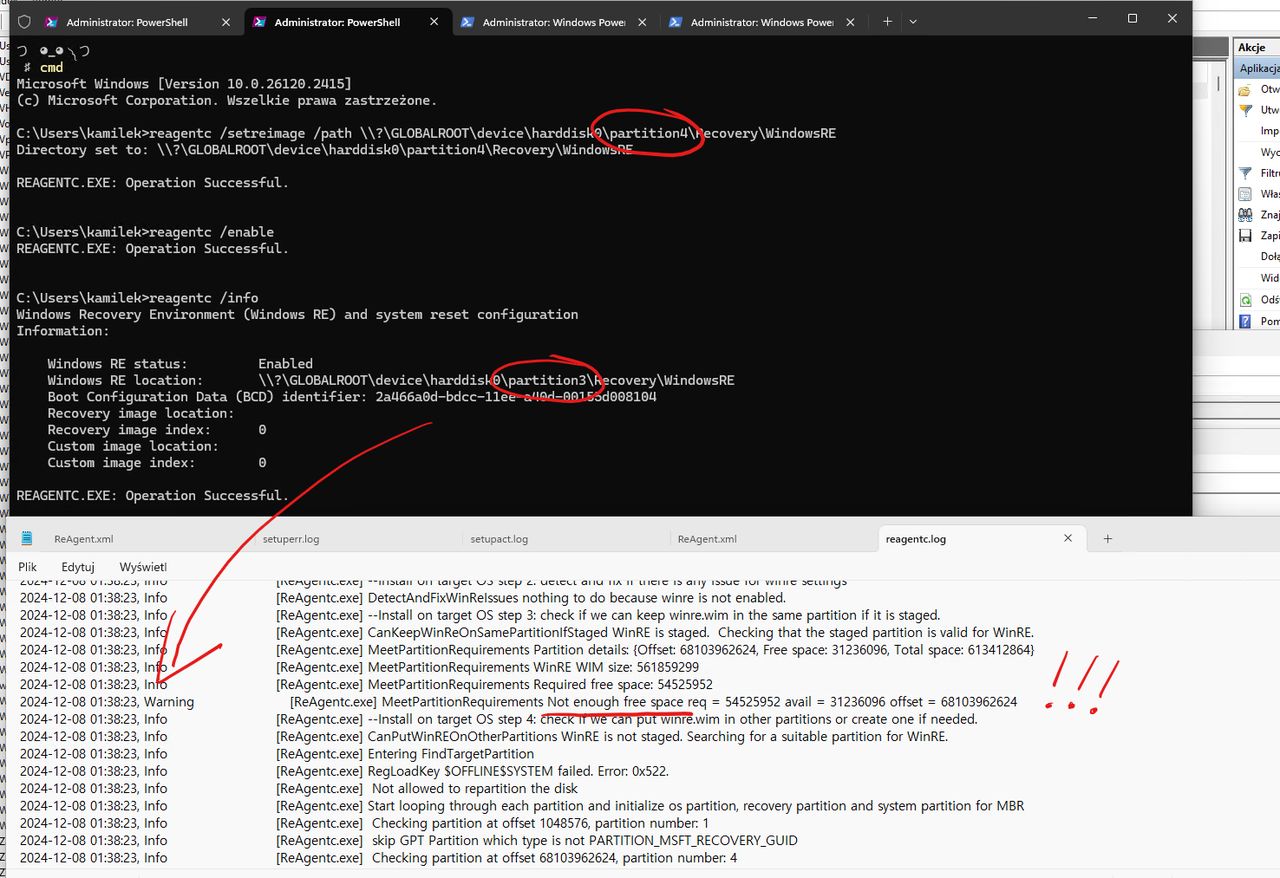The image size is (1280, 878).
Task: Click the green refresh icon in the Akcje panel
Action: point(1245,299)
